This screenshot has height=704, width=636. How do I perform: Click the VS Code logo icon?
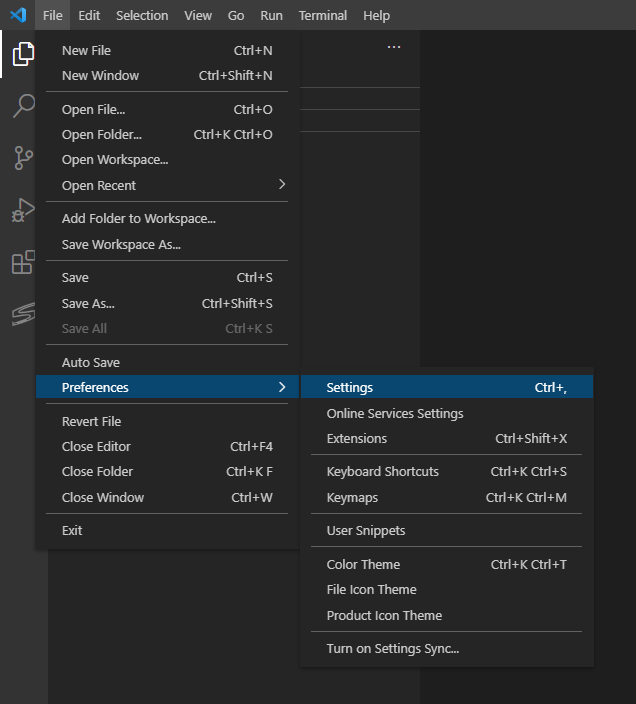pos(17,15)
